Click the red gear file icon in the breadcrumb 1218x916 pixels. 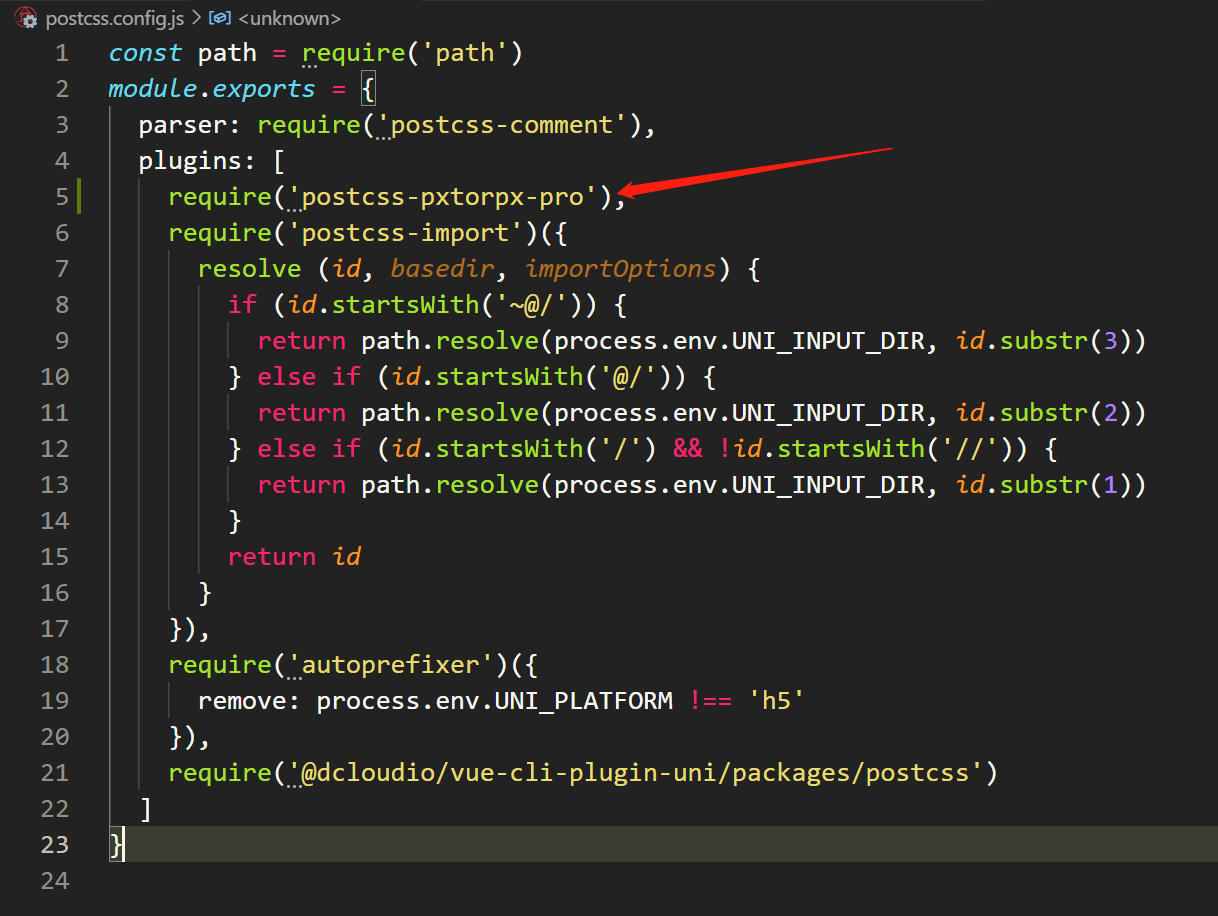[x=25, y=17]
